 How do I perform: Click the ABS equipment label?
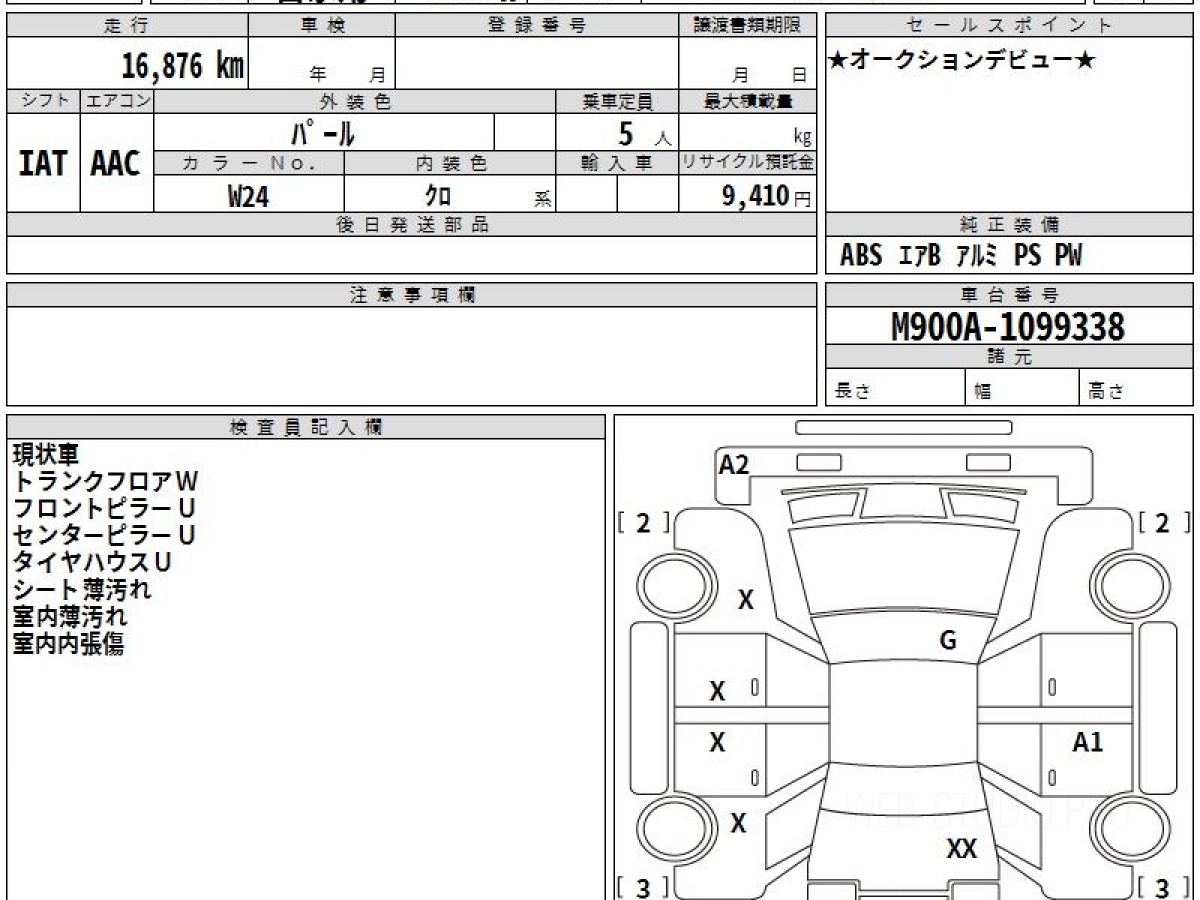tap(860, 256)
